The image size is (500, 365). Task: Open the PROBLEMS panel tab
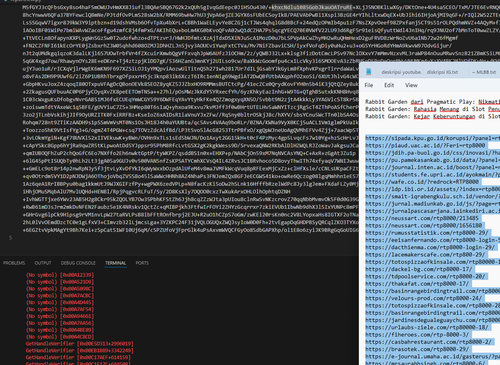click(x=14, y=263)
